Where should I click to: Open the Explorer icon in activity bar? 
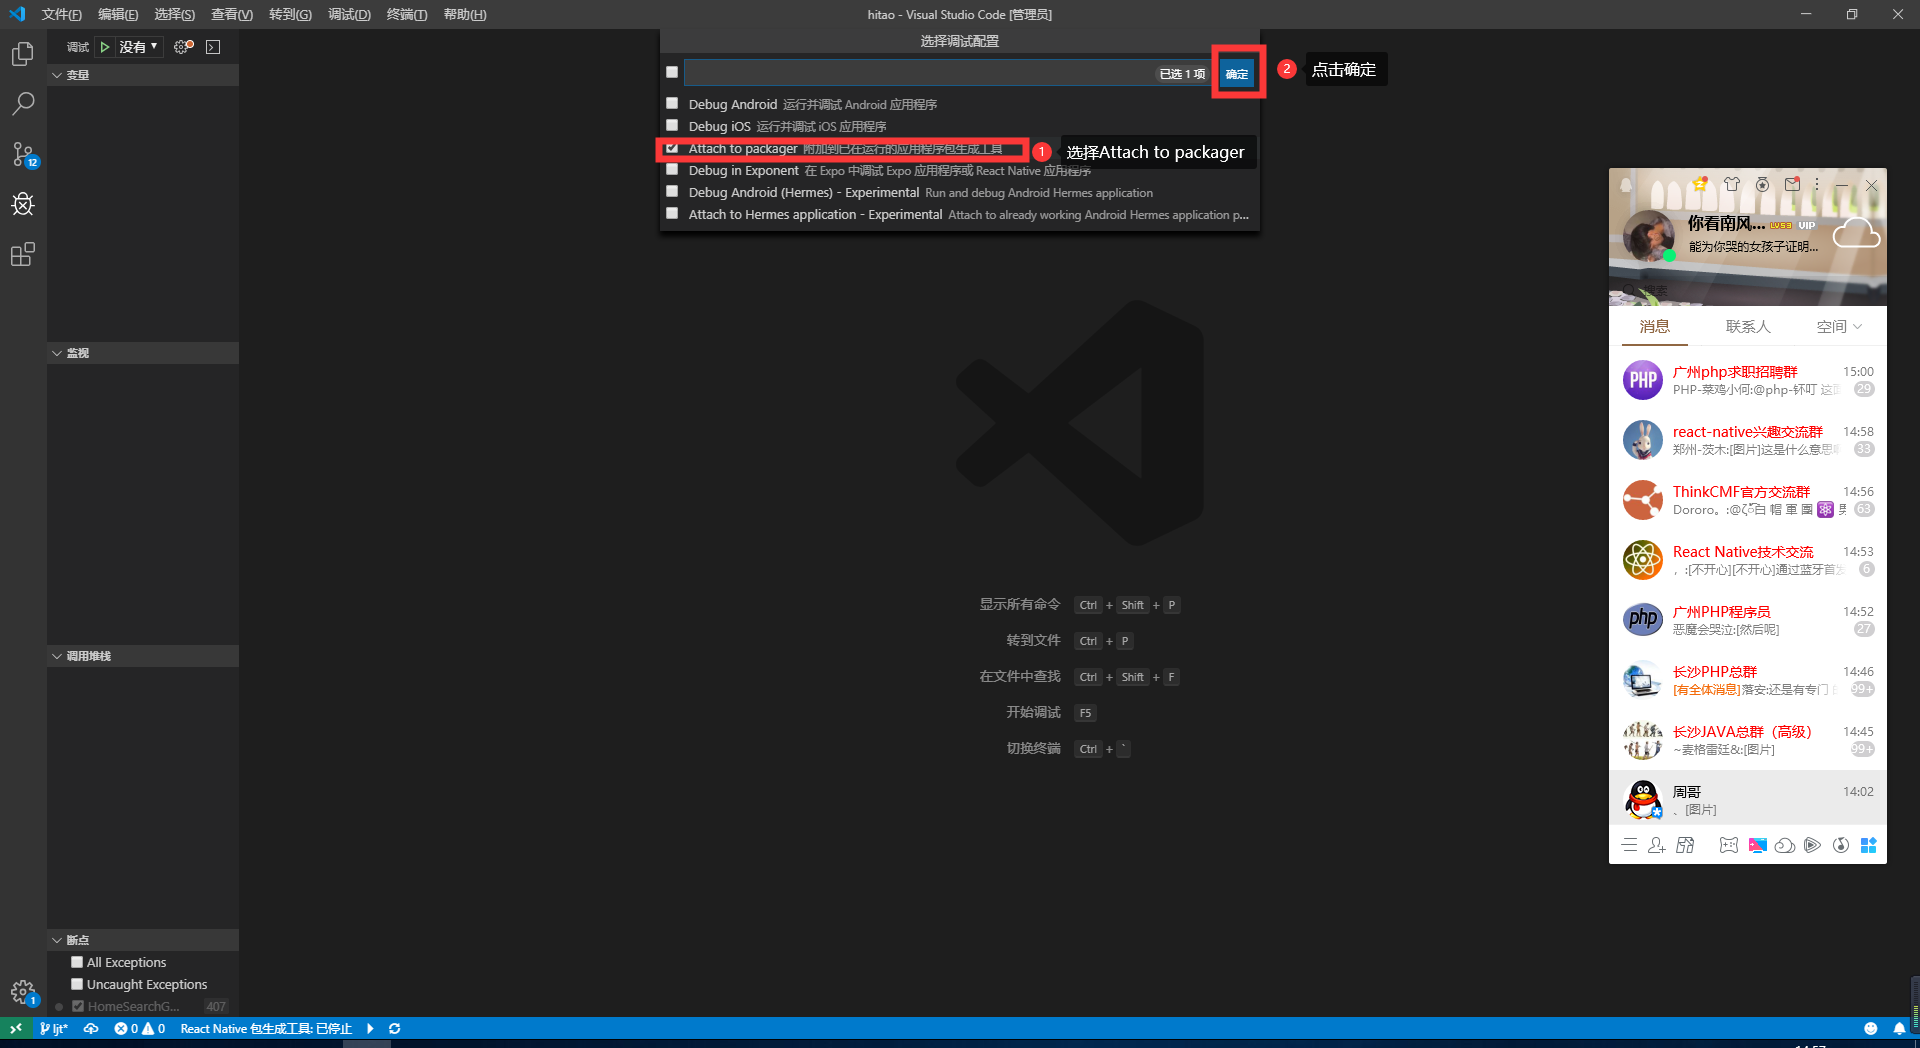[x=22, y=54]
